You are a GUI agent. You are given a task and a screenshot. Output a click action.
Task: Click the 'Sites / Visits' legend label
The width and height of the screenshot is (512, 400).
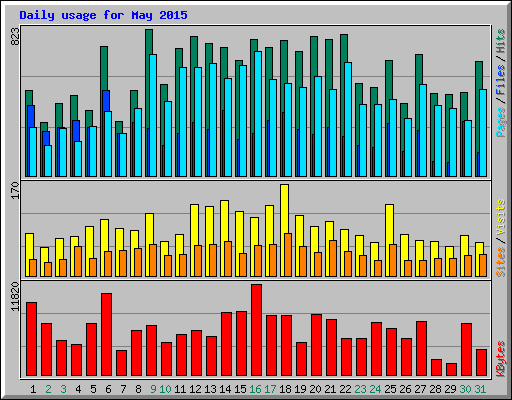(x=501, y=238)
